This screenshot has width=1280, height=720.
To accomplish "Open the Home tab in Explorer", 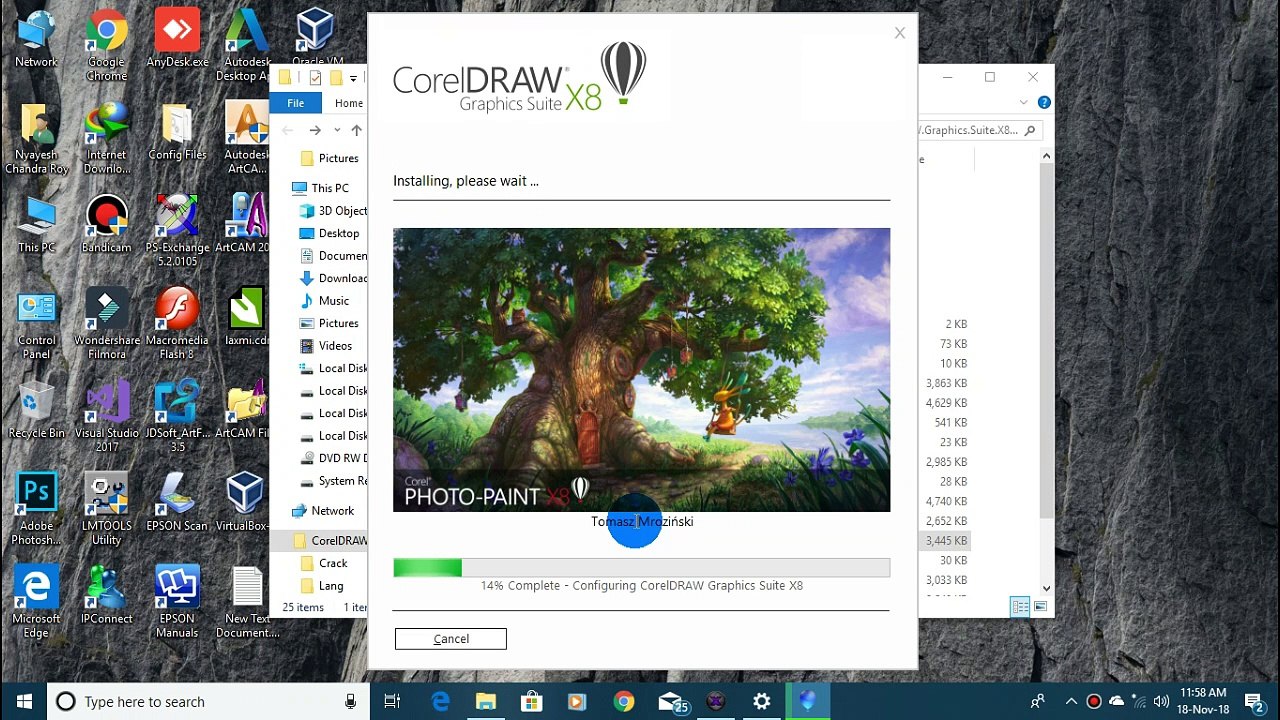I will pos(349,103).
